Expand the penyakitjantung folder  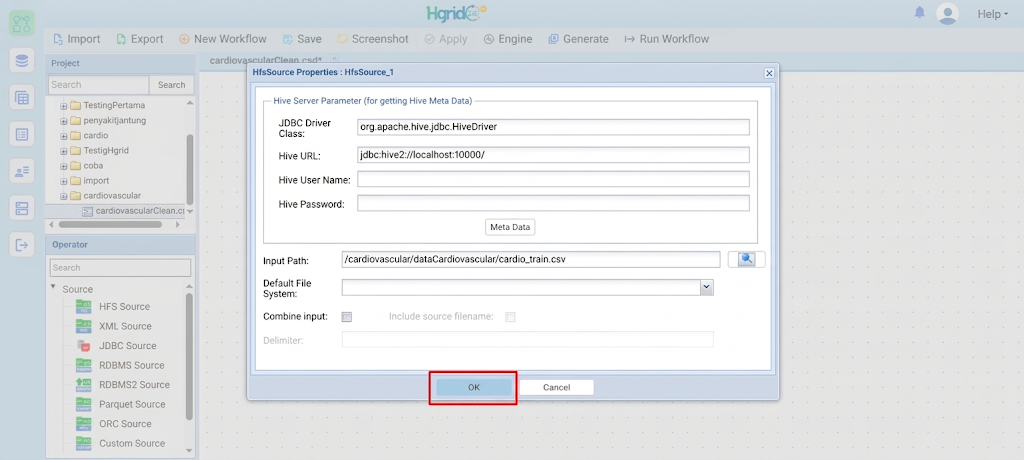click(63, 121)
